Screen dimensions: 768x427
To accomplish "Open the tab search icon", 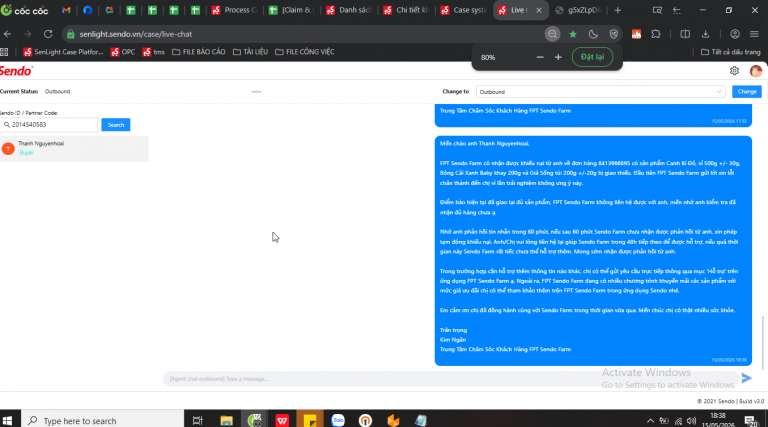I will tap(657, 10).
